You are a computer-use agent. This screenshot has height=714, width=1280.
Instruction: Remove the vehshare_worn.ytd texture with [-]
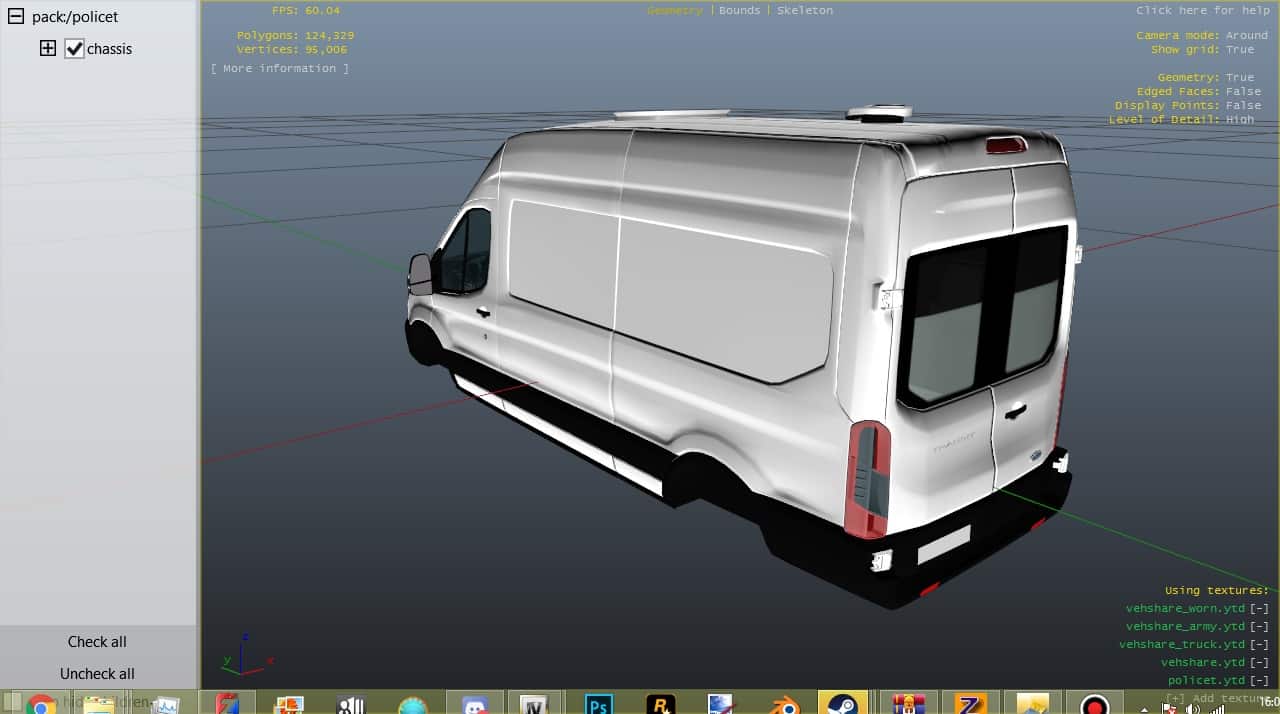pos(1259,608)
